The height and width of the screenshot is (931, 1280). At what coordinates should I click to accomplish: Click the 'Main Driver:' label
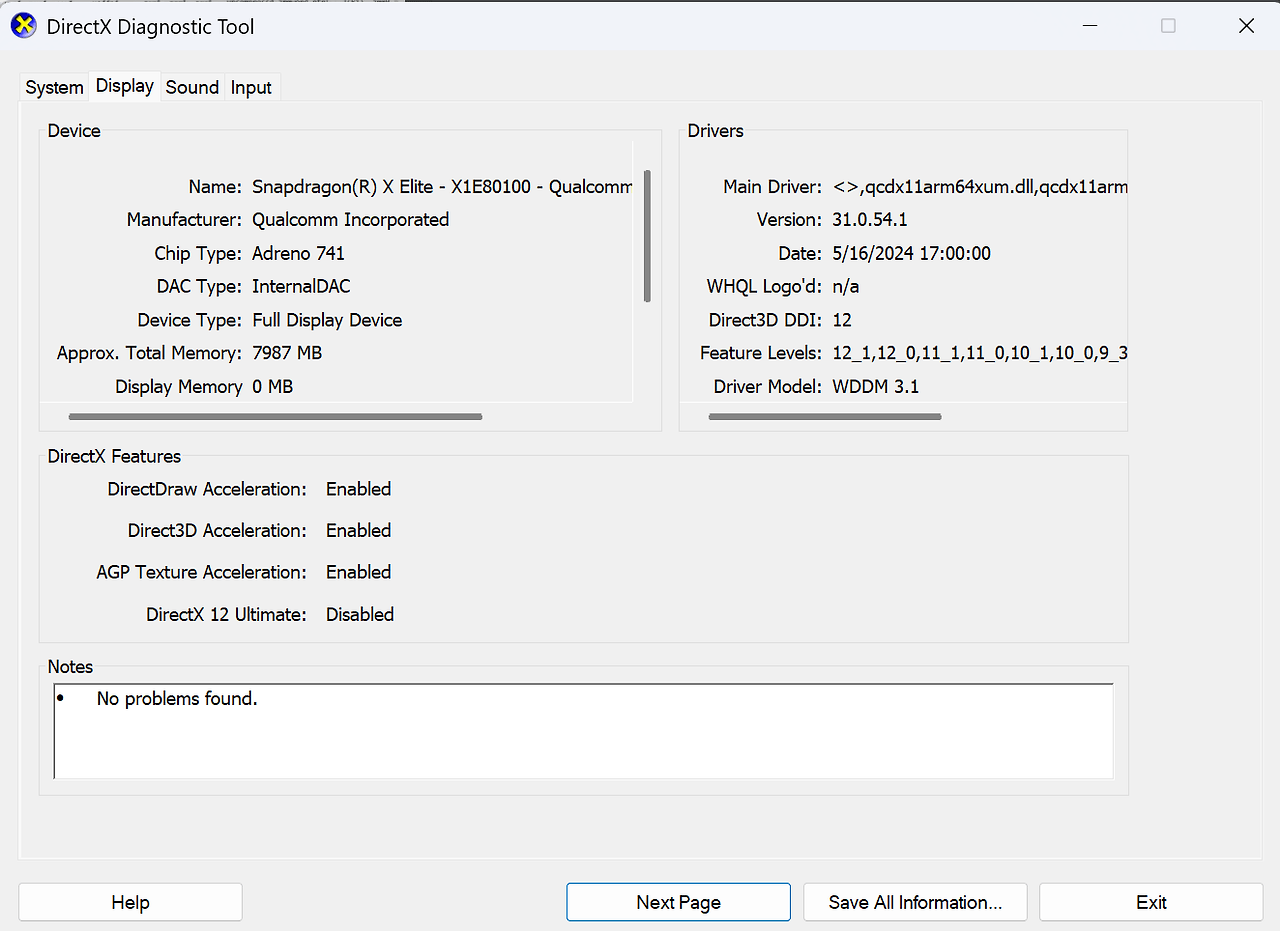[x=772, y=186]
